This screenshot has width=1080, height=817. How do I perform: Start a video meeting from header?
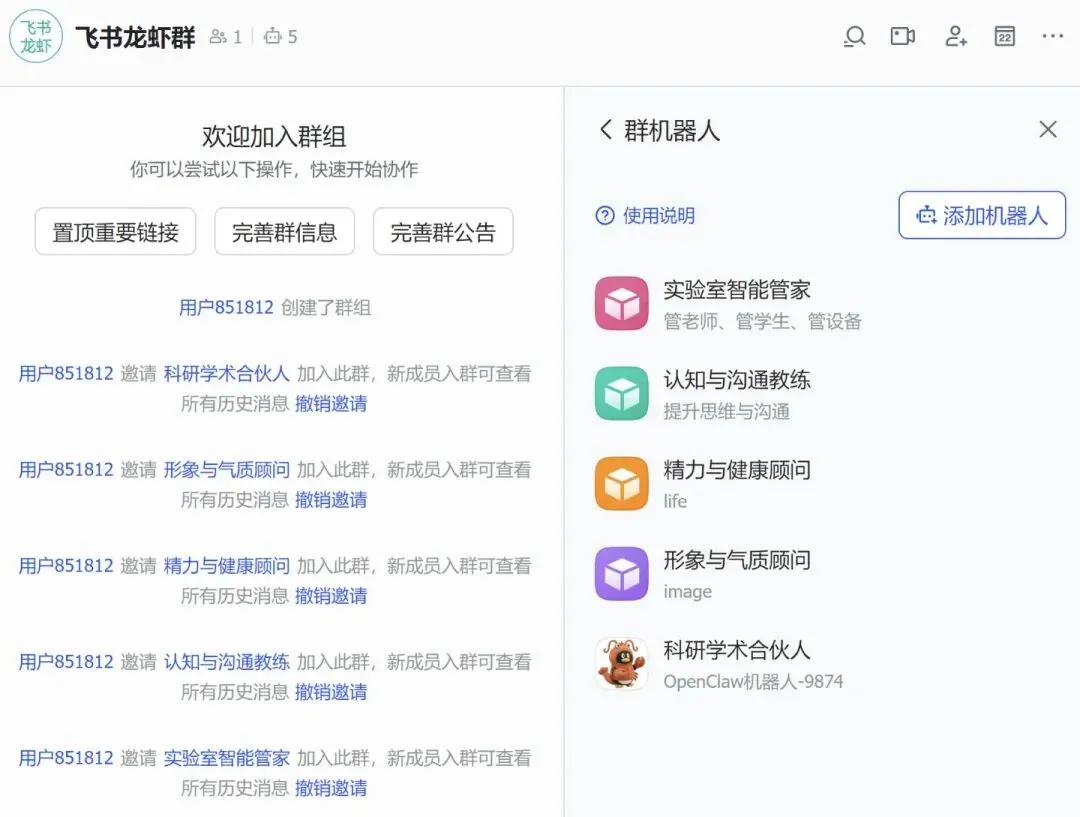[902, 37]
